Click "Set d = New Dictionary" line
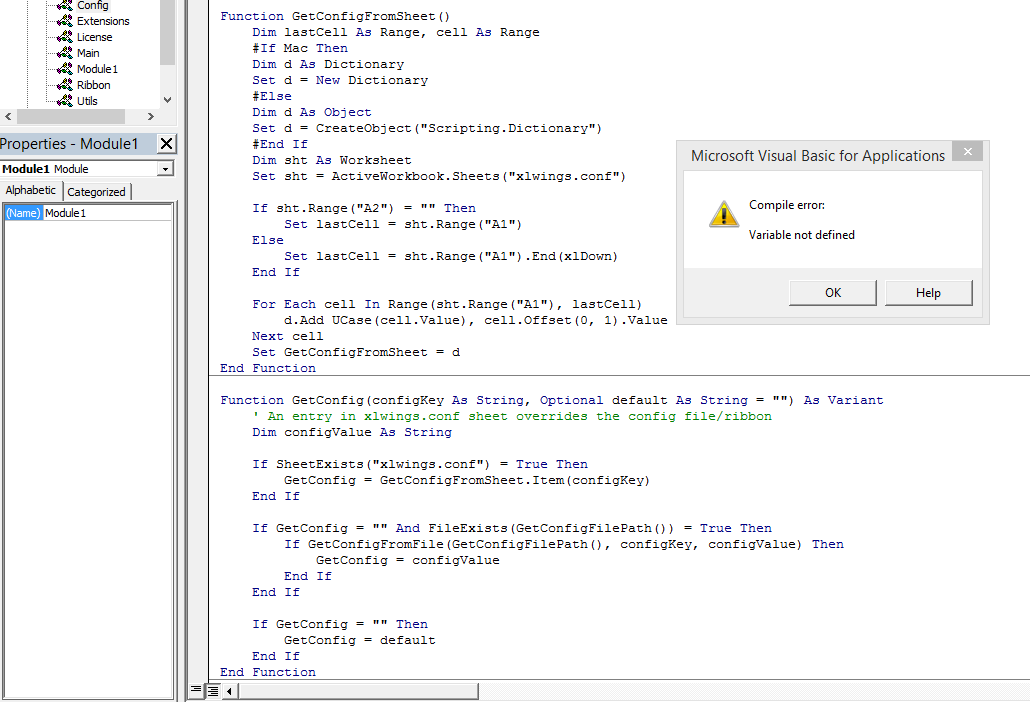This screenshot has width=1030, height=702. tap(340, 80)
